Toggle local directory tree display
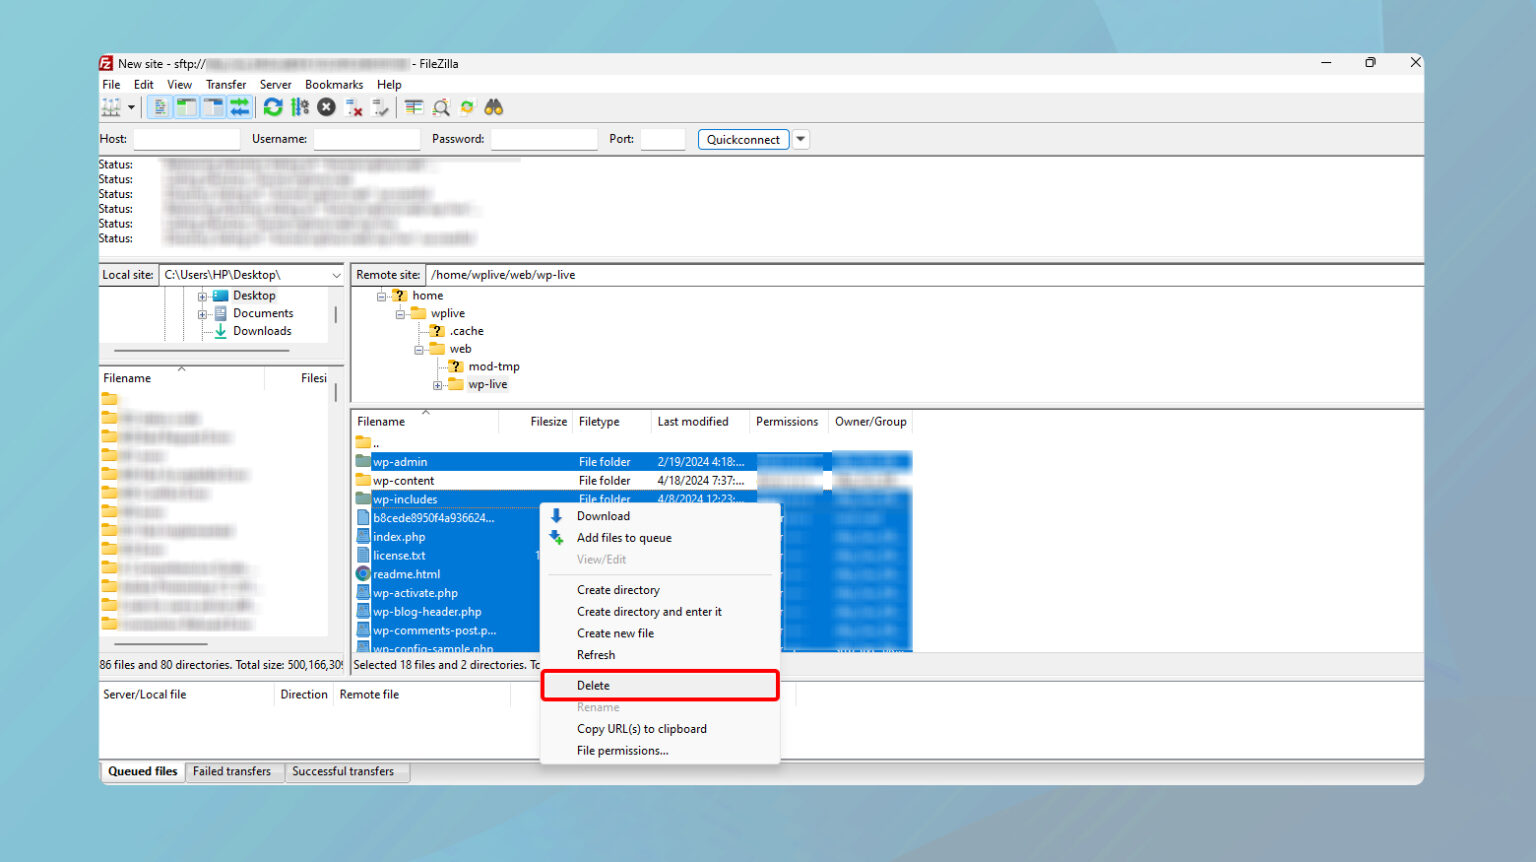 (186, 108)
